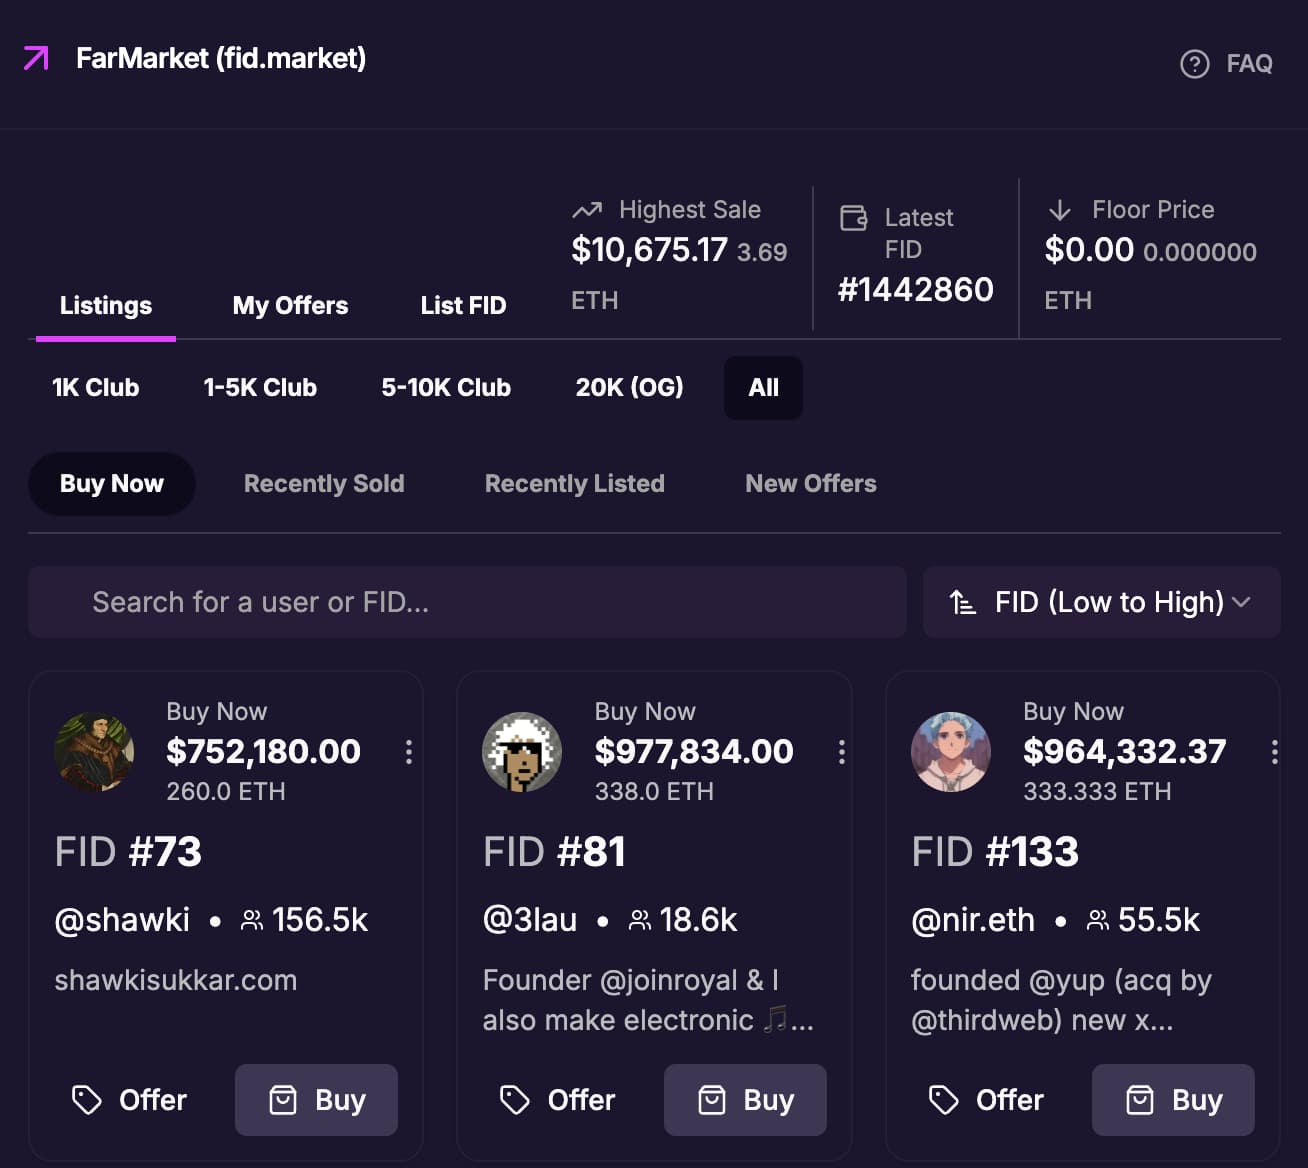Expand the FID (Low to High) sort dropdown

1101,602
